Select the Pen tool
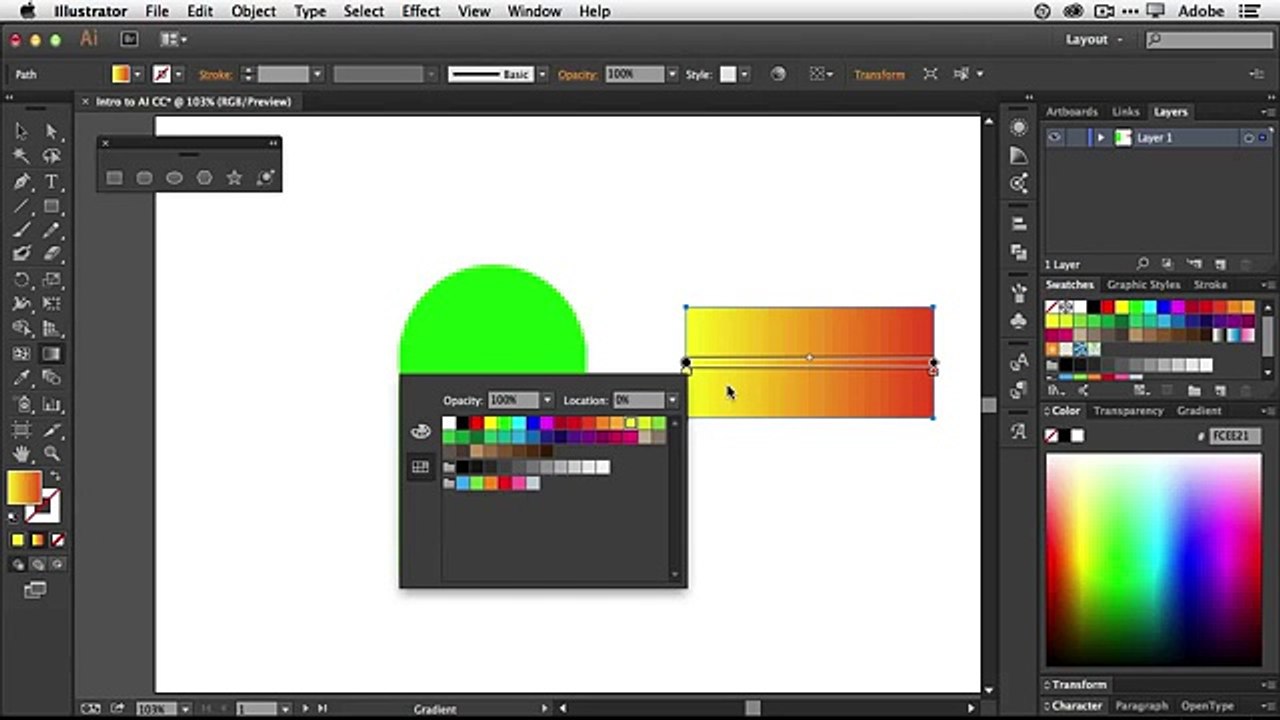This screenshot has height=720, width=1280. click(x=21, y=182)
